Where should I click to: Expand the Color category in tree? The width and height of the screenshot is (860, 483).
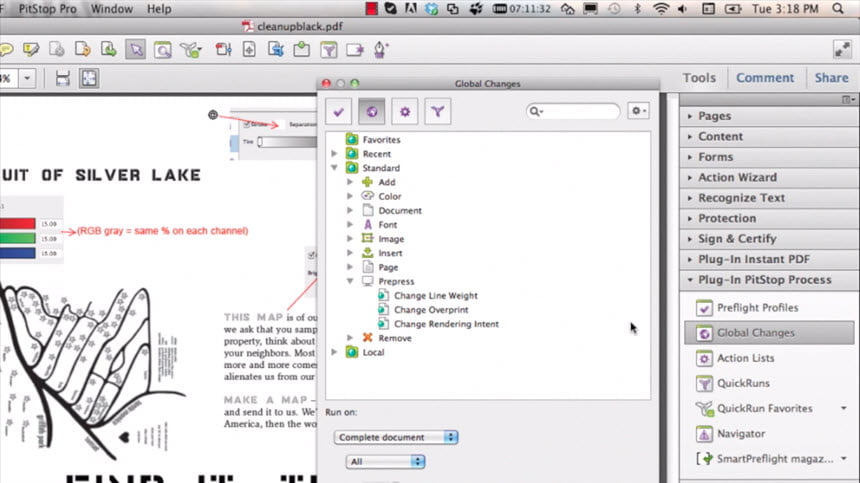point(350,197)
